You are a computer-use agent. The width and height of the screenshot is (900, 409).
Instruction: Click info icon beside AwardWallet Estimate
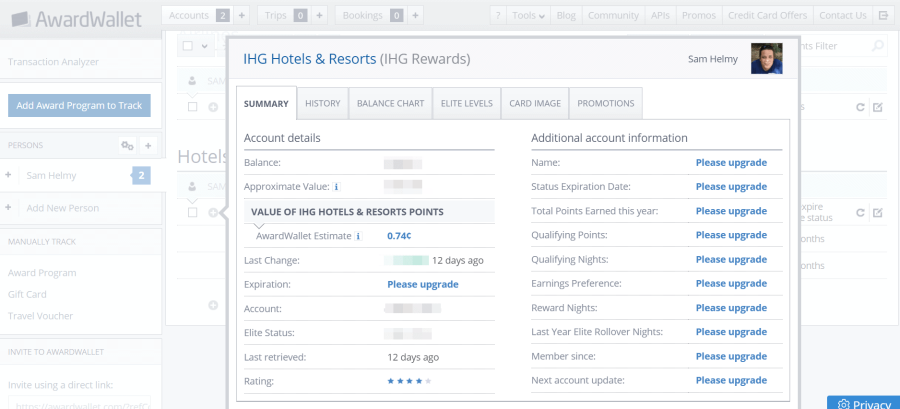tap(358, 236)
